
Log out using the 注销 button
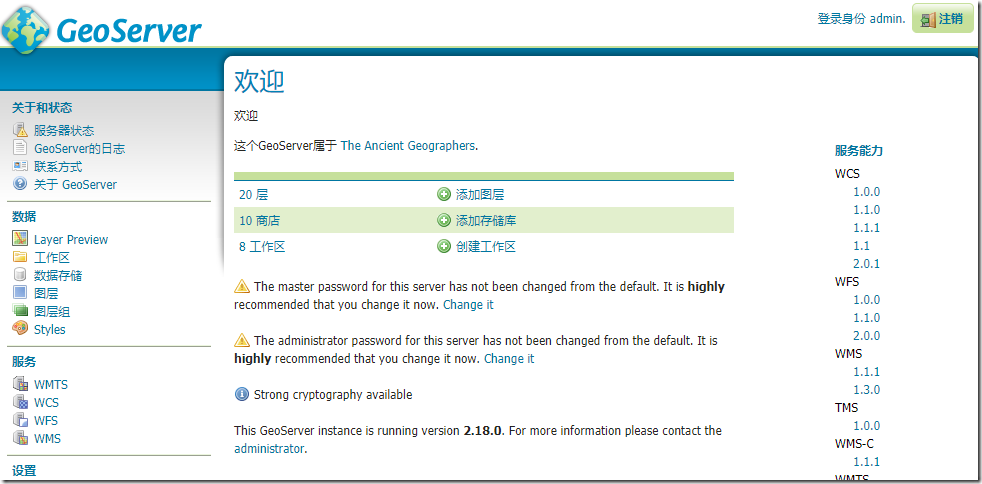coord(943,18)
